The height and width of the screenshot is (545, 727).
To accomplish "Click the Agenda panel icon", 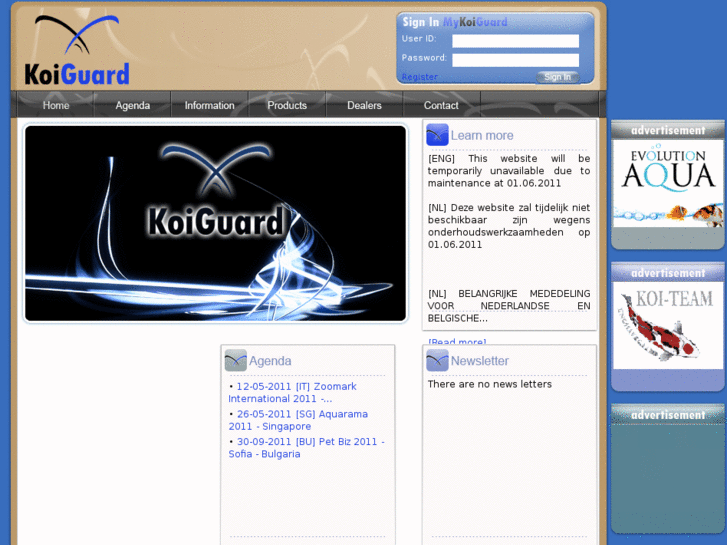I will coord(236,360).
